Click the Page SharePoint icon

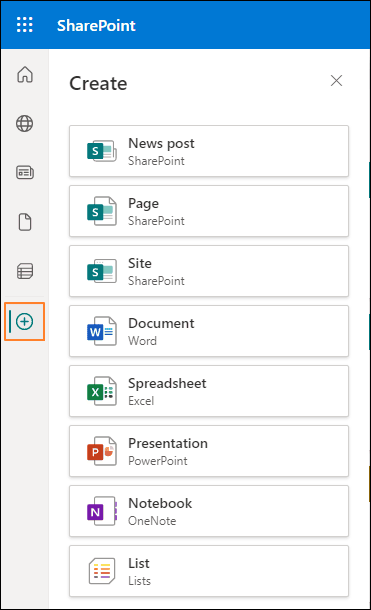click(102, 211)
